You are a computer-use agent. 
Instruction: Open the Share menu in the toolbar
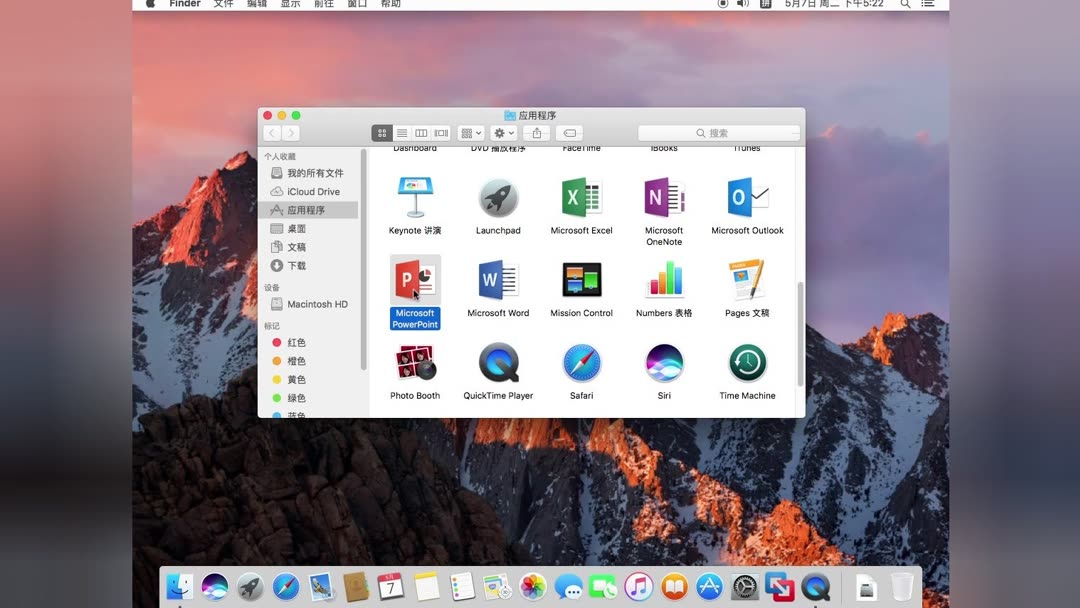(536, 132)
